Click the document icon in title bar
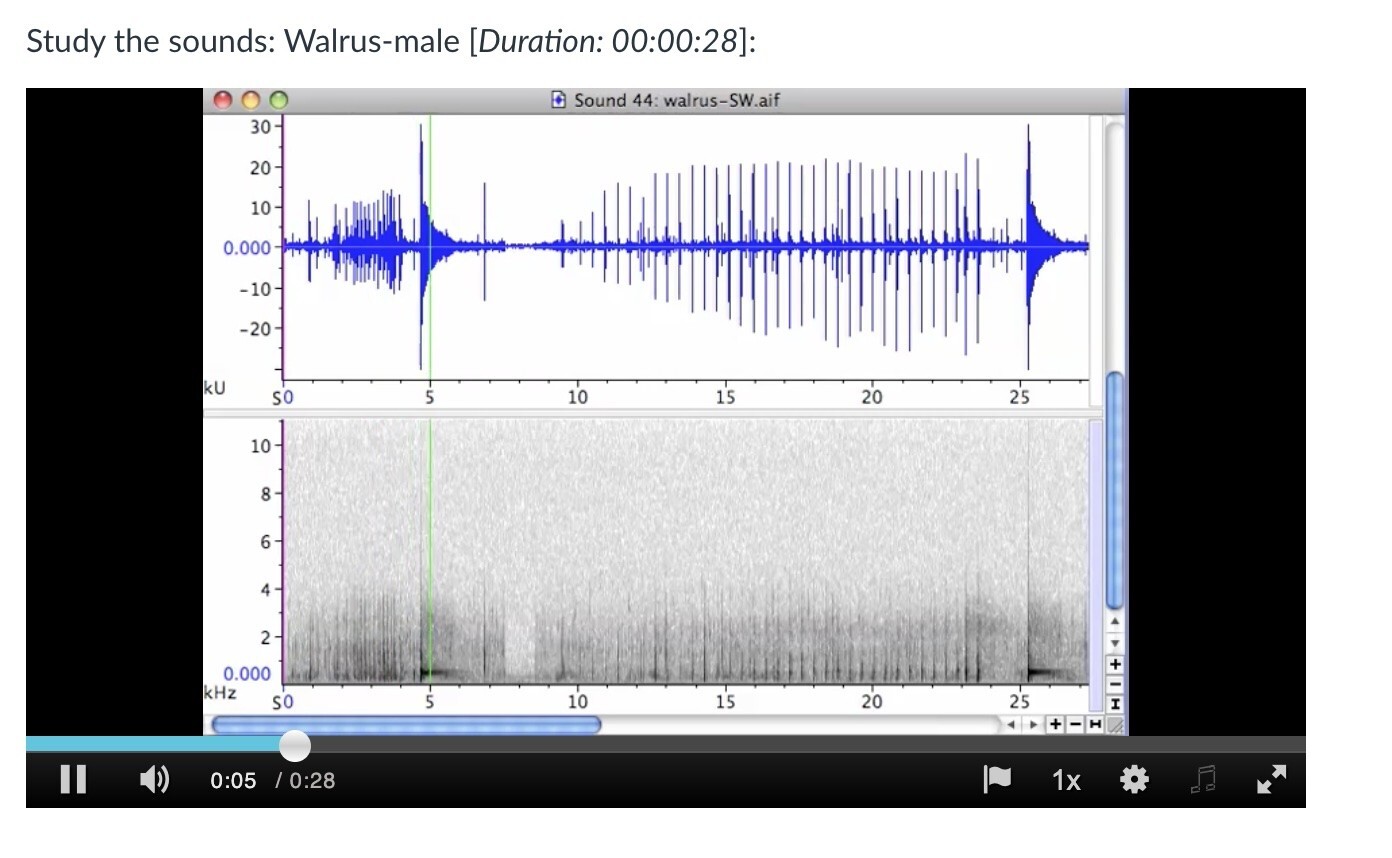The width and height of the screenshot is (1392, 858). tap(559, 100)
